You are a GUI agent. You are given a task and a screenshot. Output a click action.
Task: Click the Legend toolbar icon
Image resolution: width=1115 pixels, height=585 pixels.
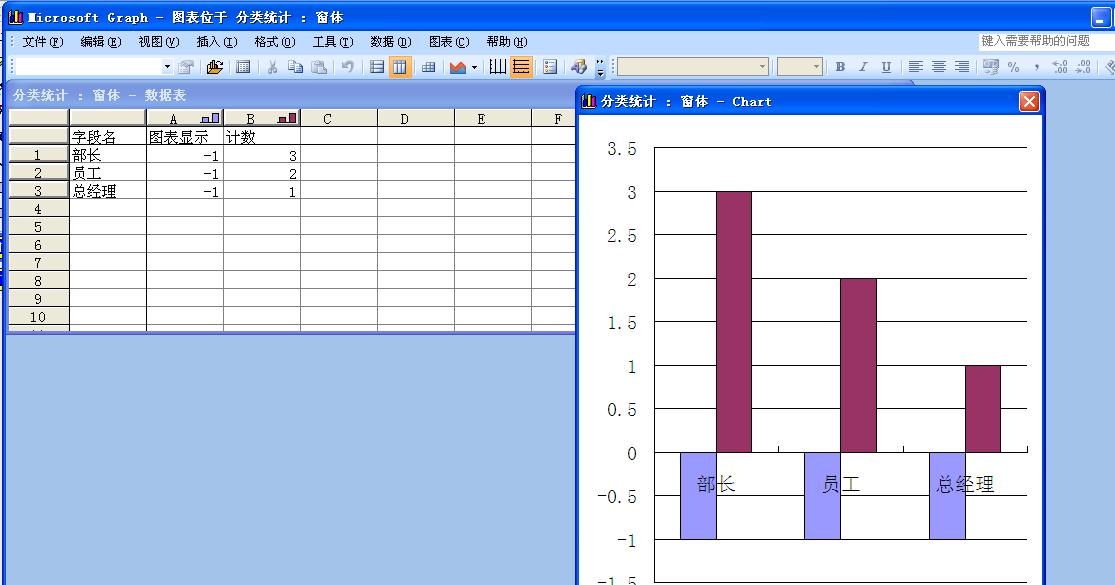click(x=550, y=67)
